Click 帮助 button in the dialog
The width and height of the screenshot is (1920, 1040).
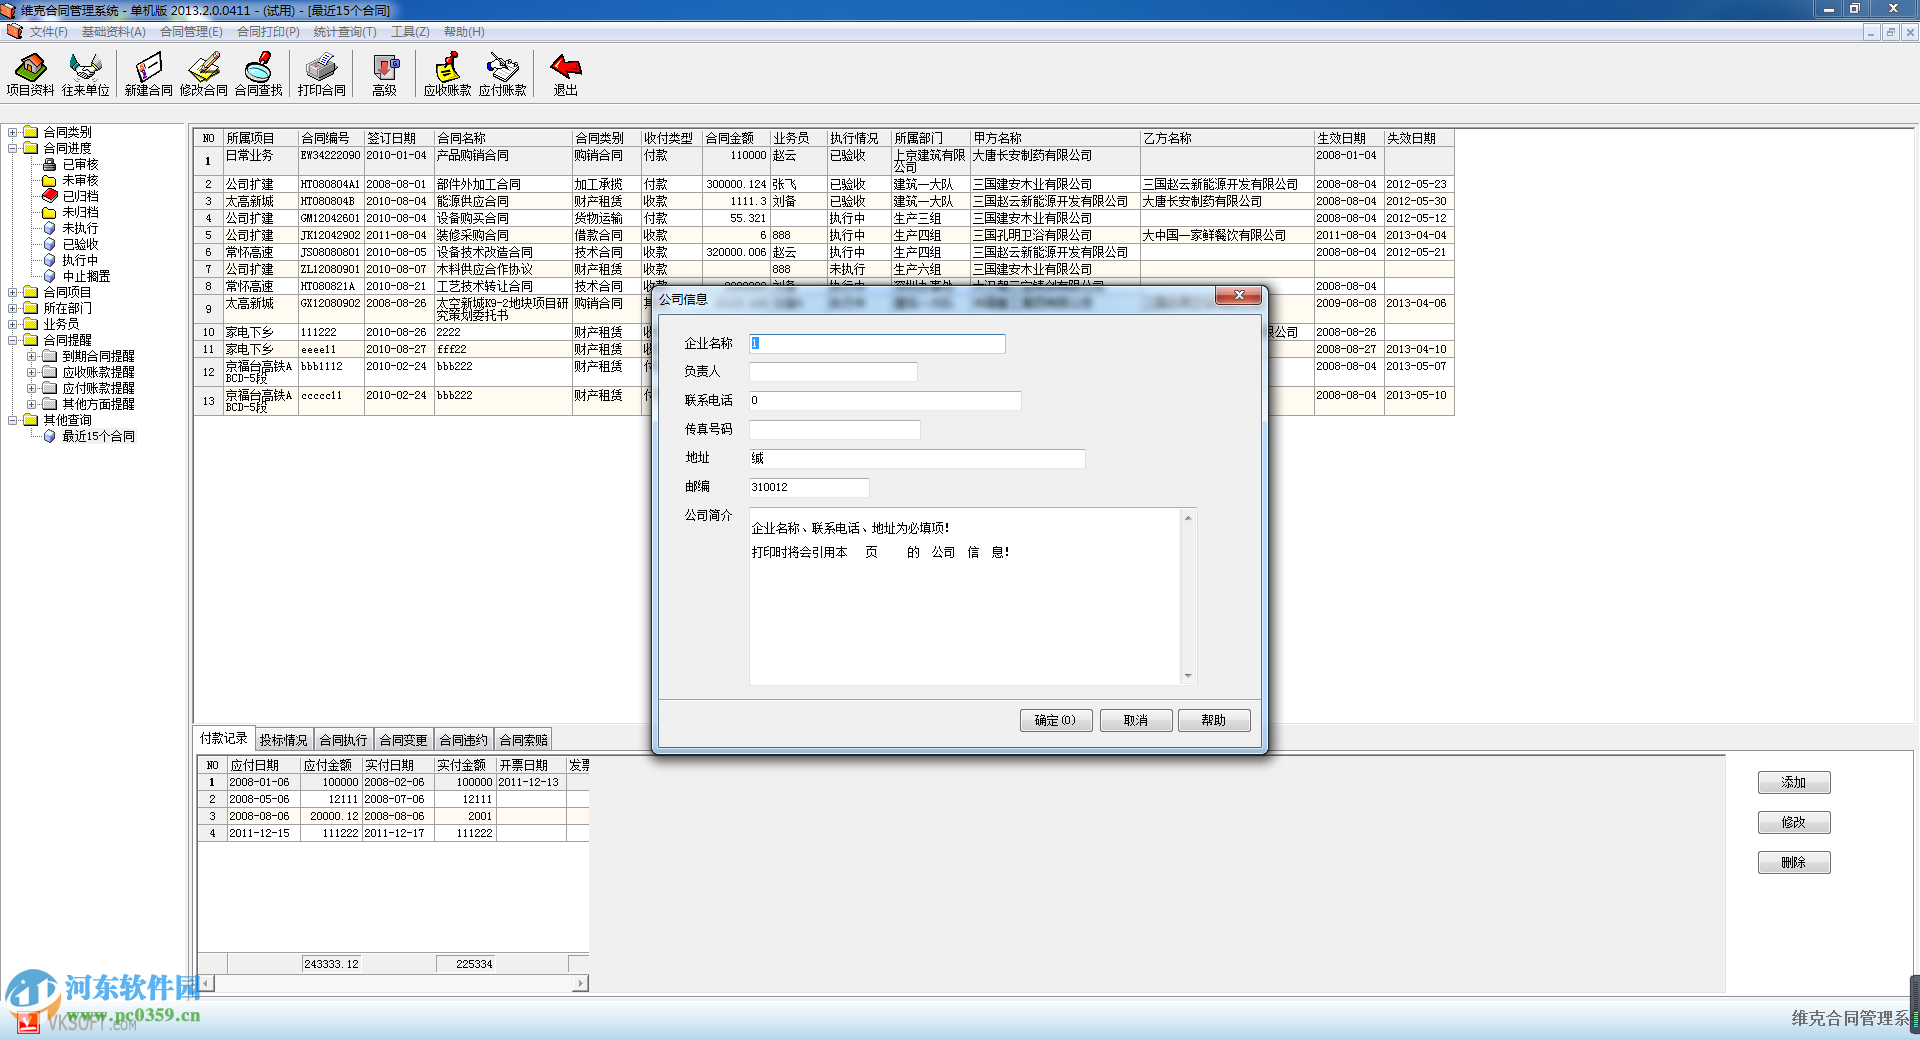[1214, 720]
